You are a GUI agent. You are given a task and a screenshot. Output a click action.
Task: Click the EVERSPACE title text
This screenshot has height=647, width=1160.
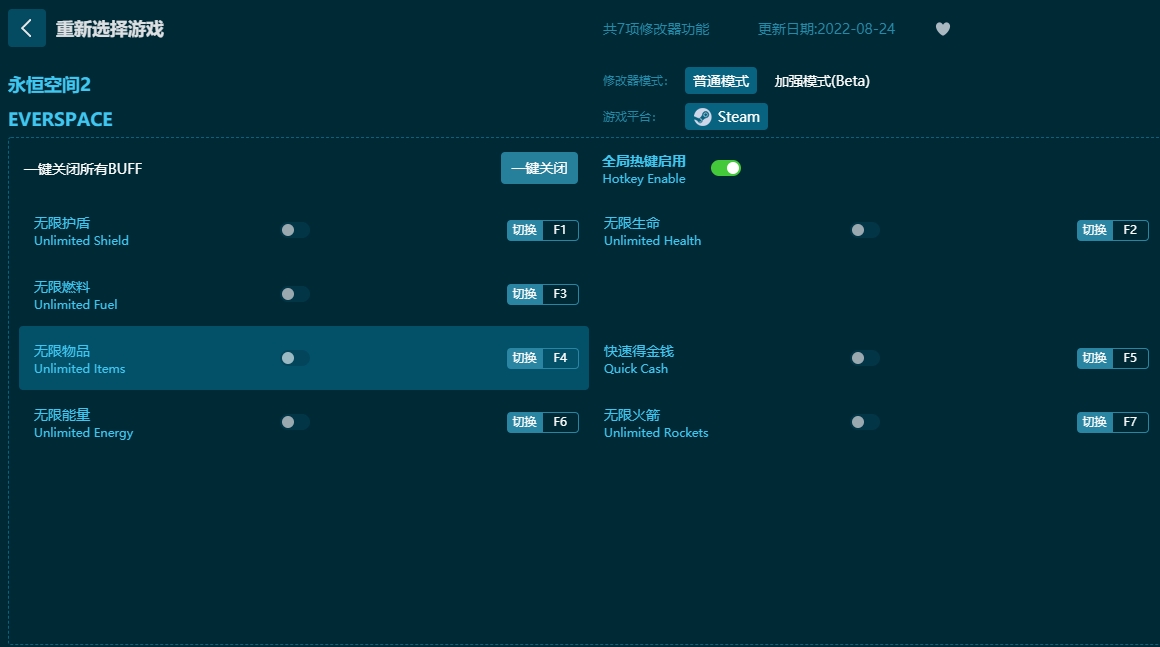pyautogui.click(x=61, y=119)
